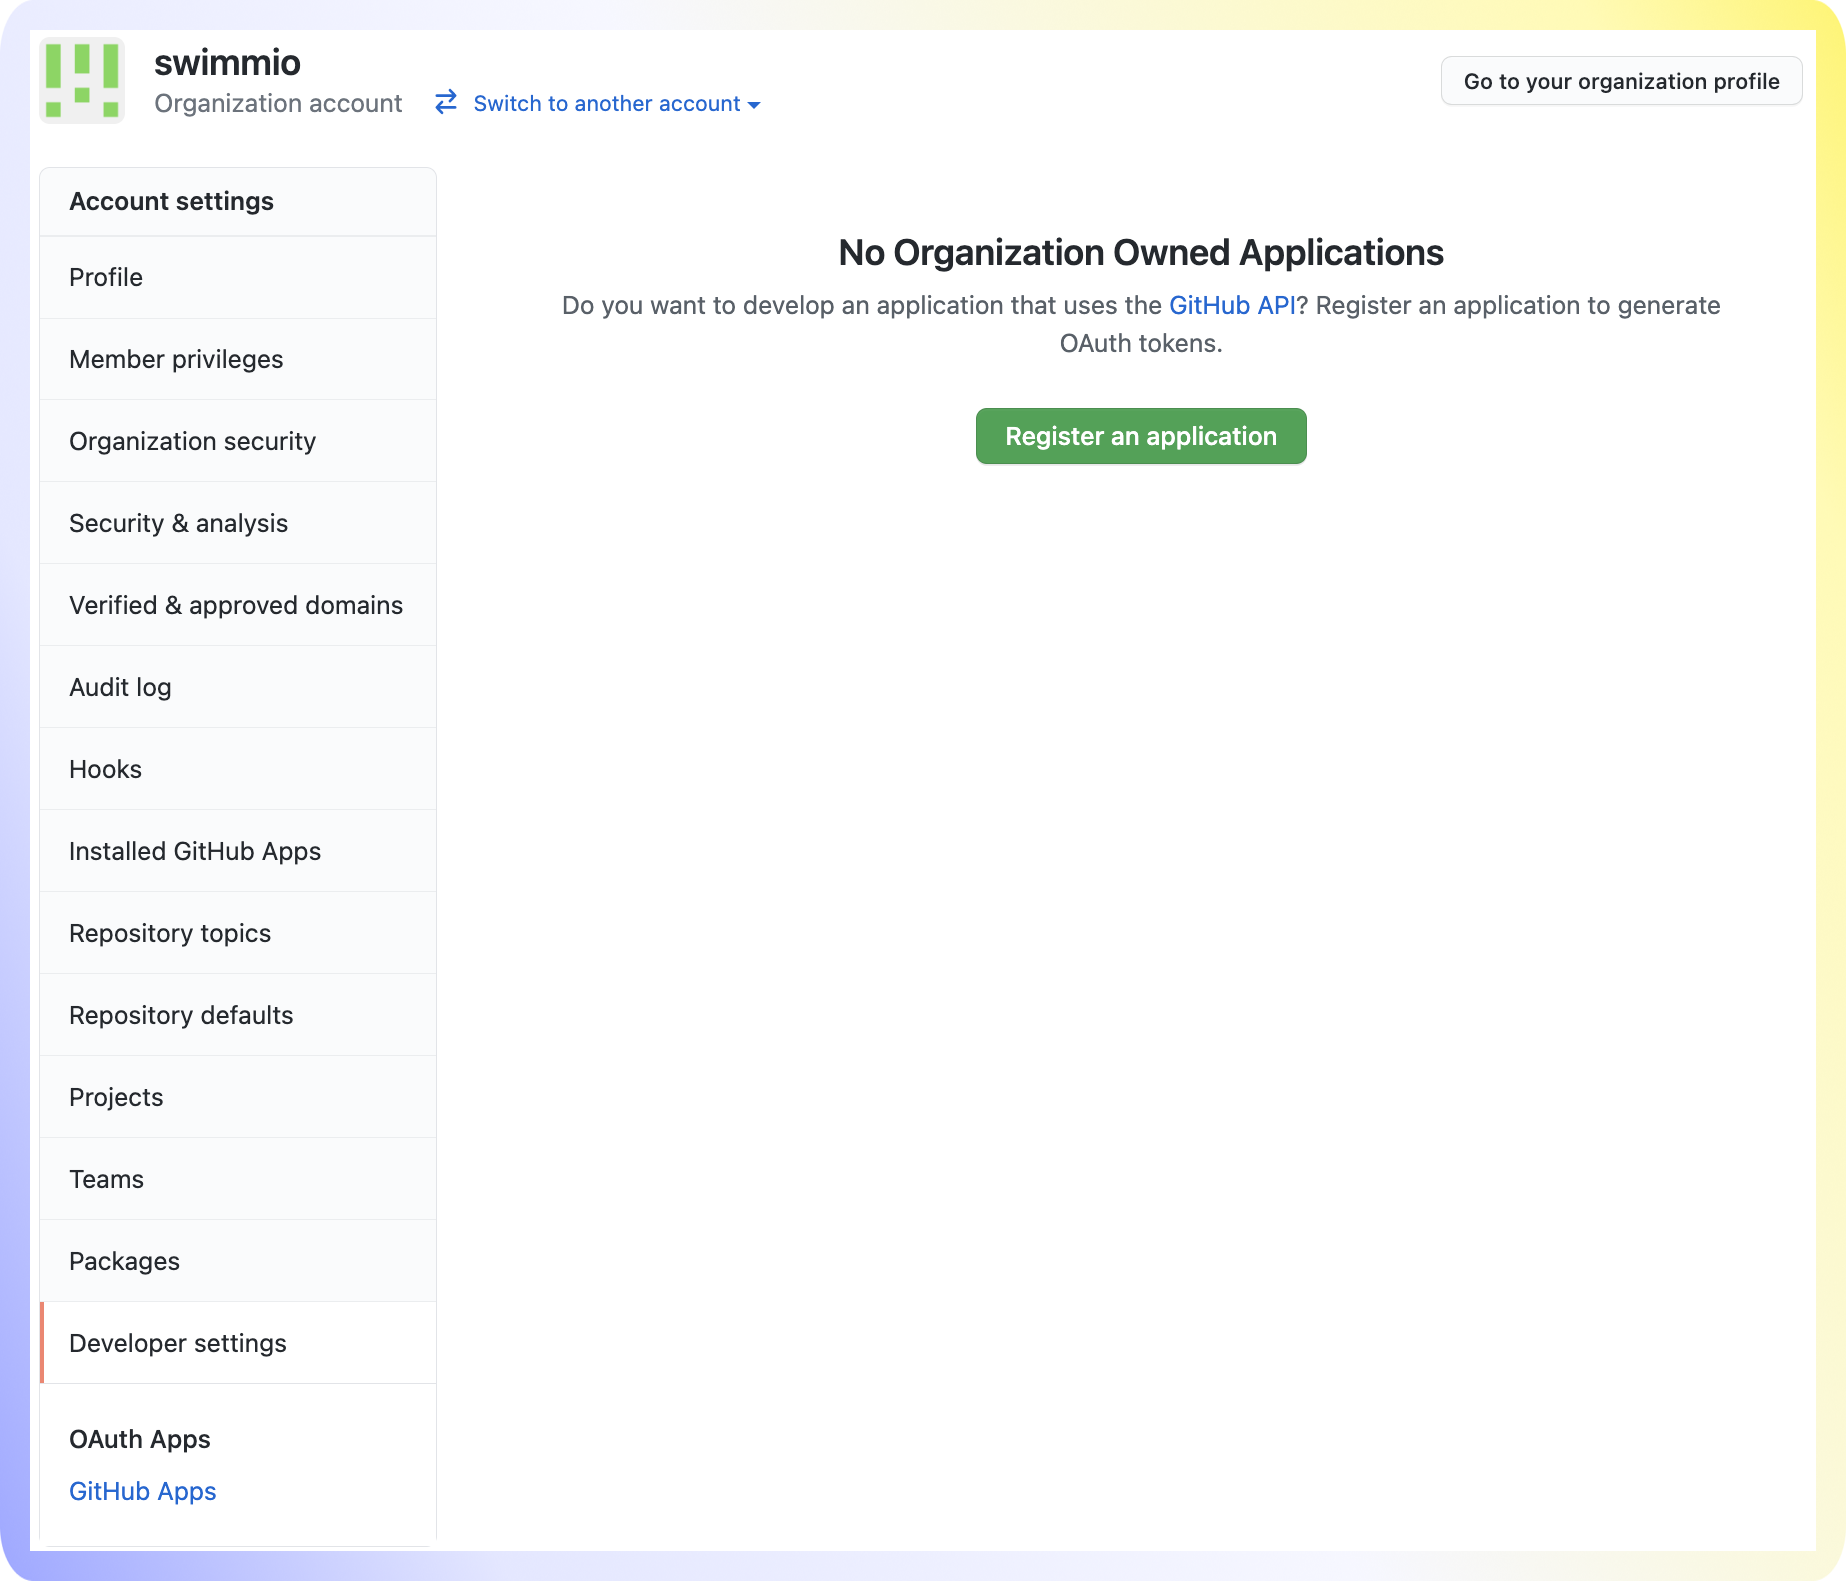Open Repository defaults settings

pos(238,1015)
